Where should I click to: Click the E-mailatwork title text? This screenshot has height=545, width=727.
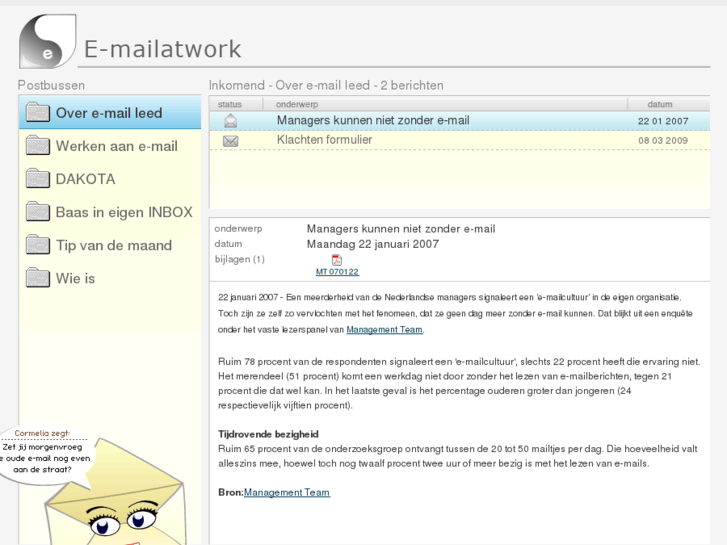162,49
